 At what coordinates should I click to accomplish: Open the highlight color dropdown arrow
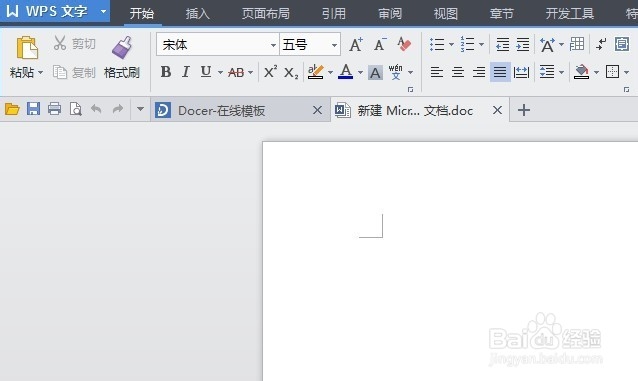tap(330, 72)
